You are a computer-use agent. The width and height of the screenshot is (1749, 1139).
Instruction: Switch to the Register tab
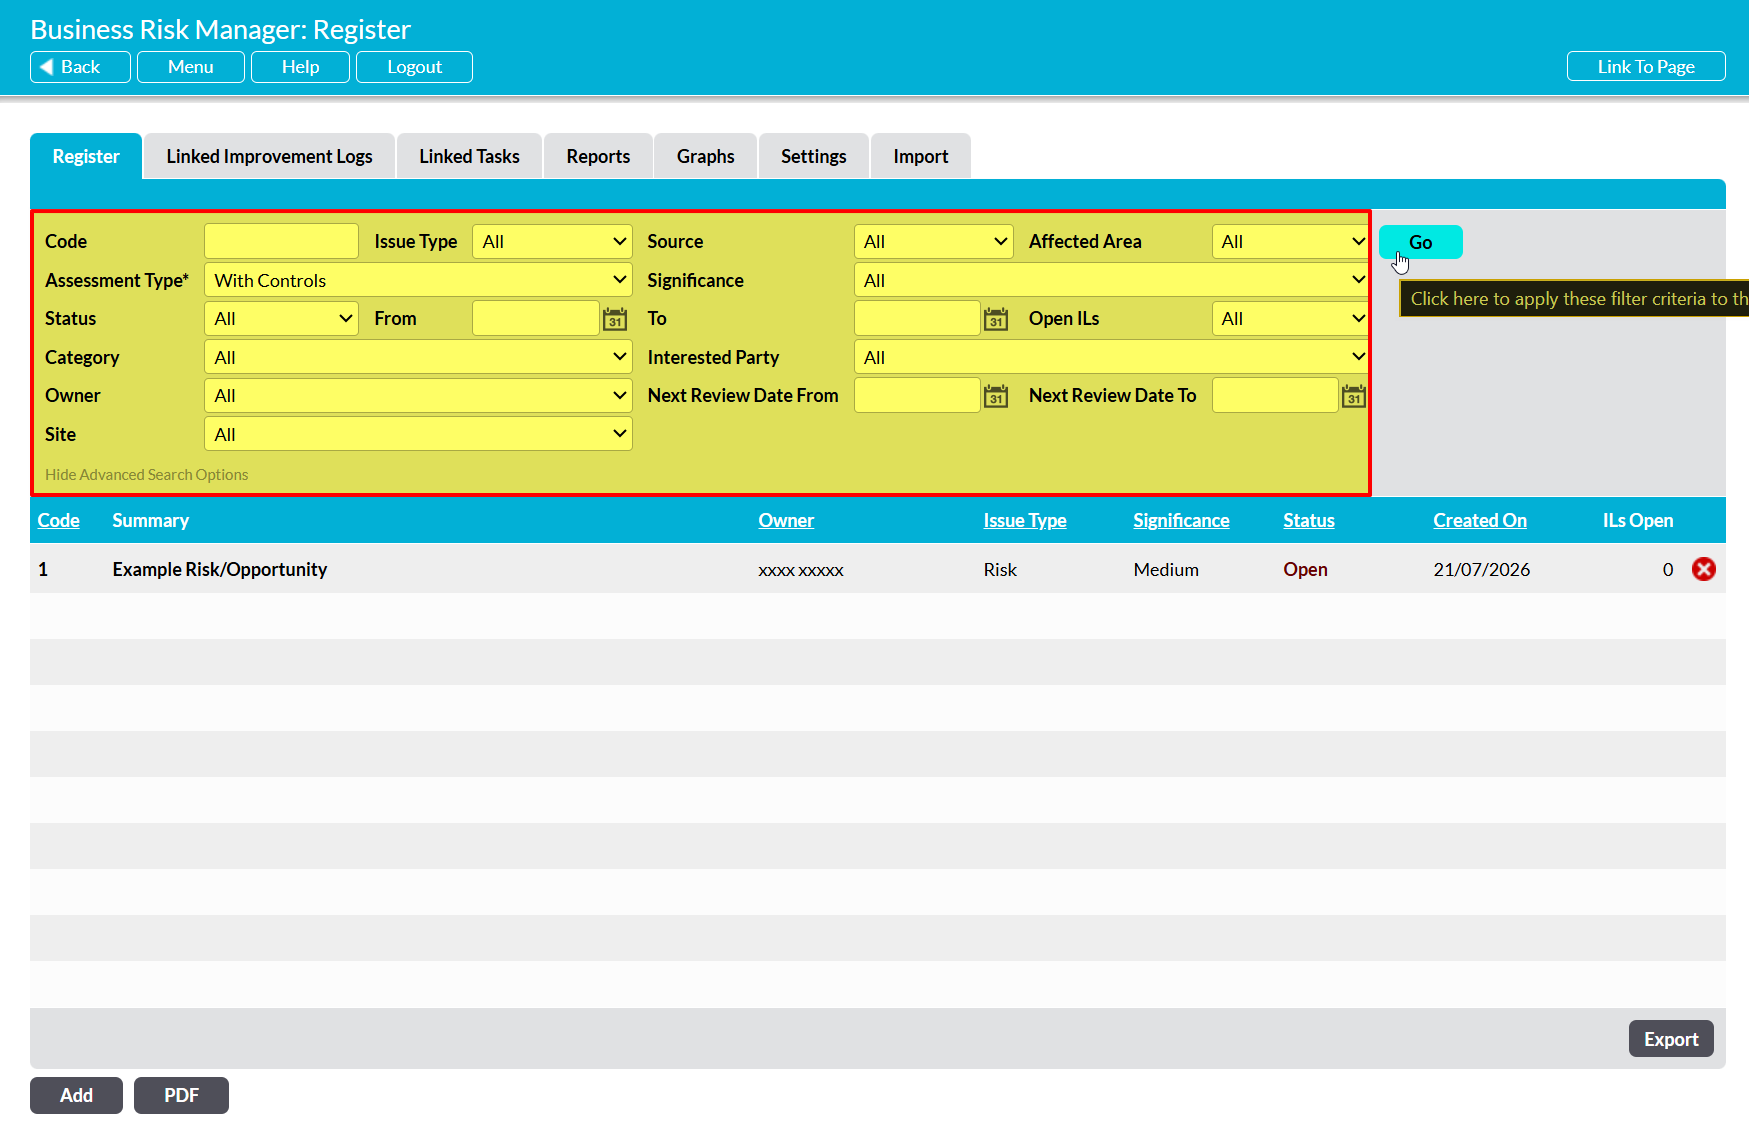point(86,156)
